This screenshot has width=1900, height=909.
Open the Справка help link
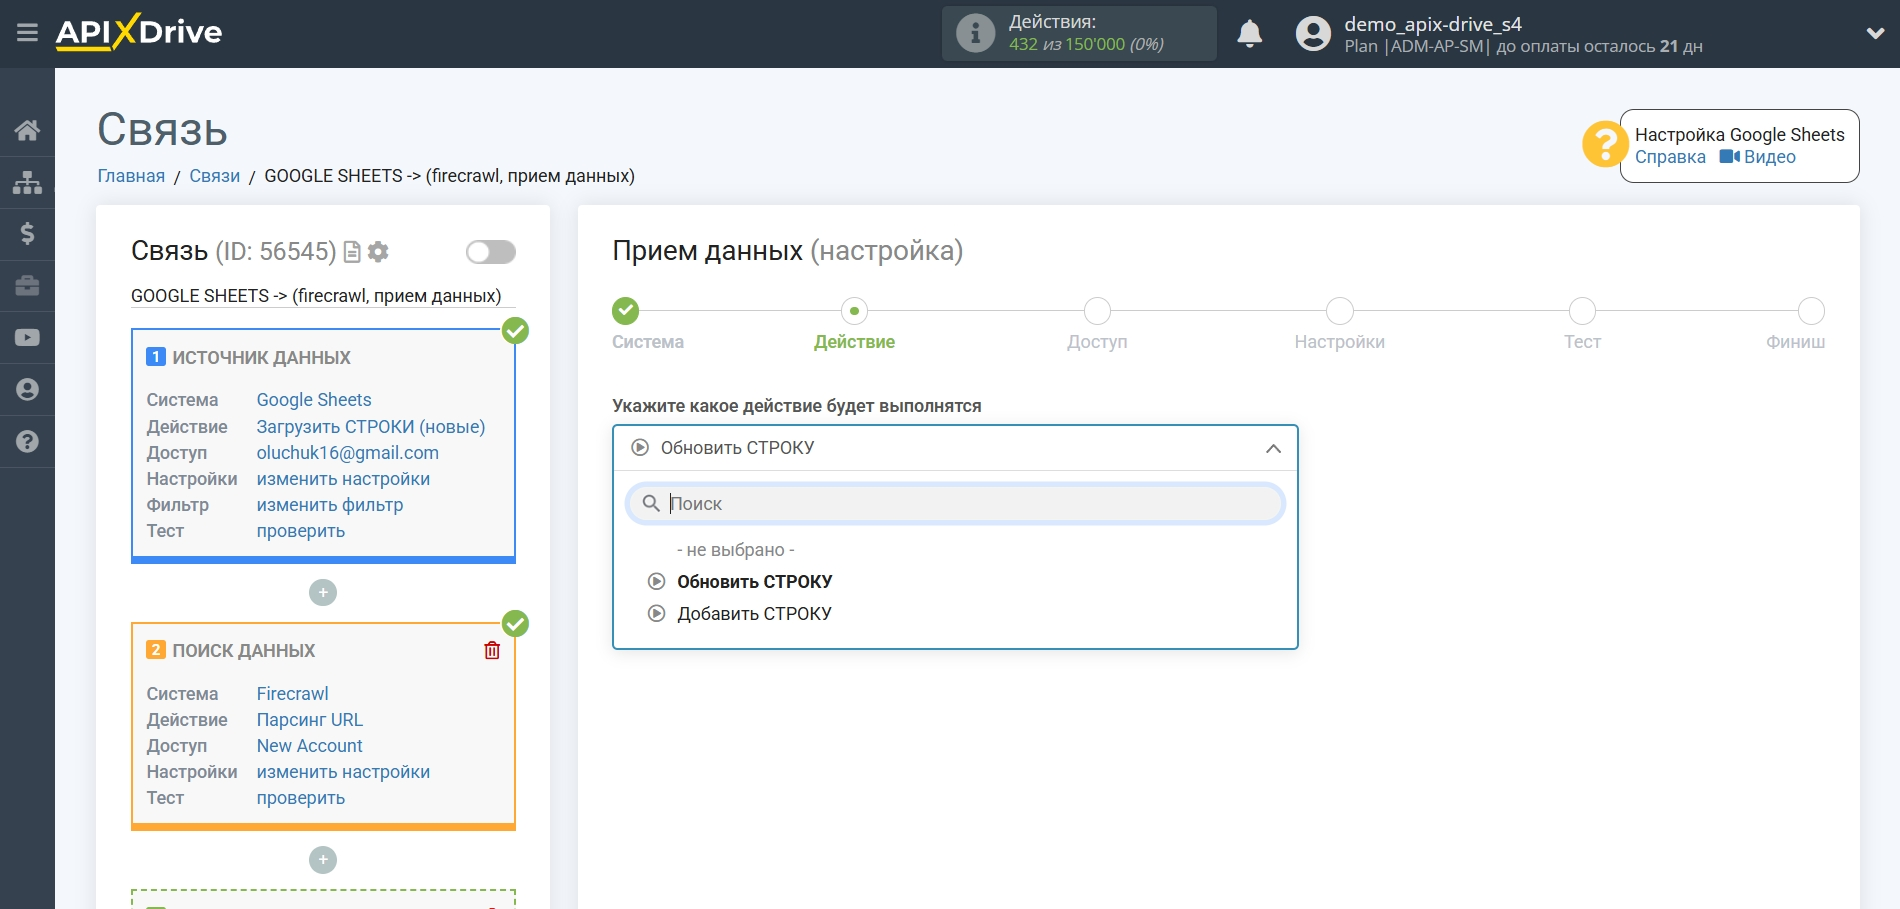(x=1670, y=157)
